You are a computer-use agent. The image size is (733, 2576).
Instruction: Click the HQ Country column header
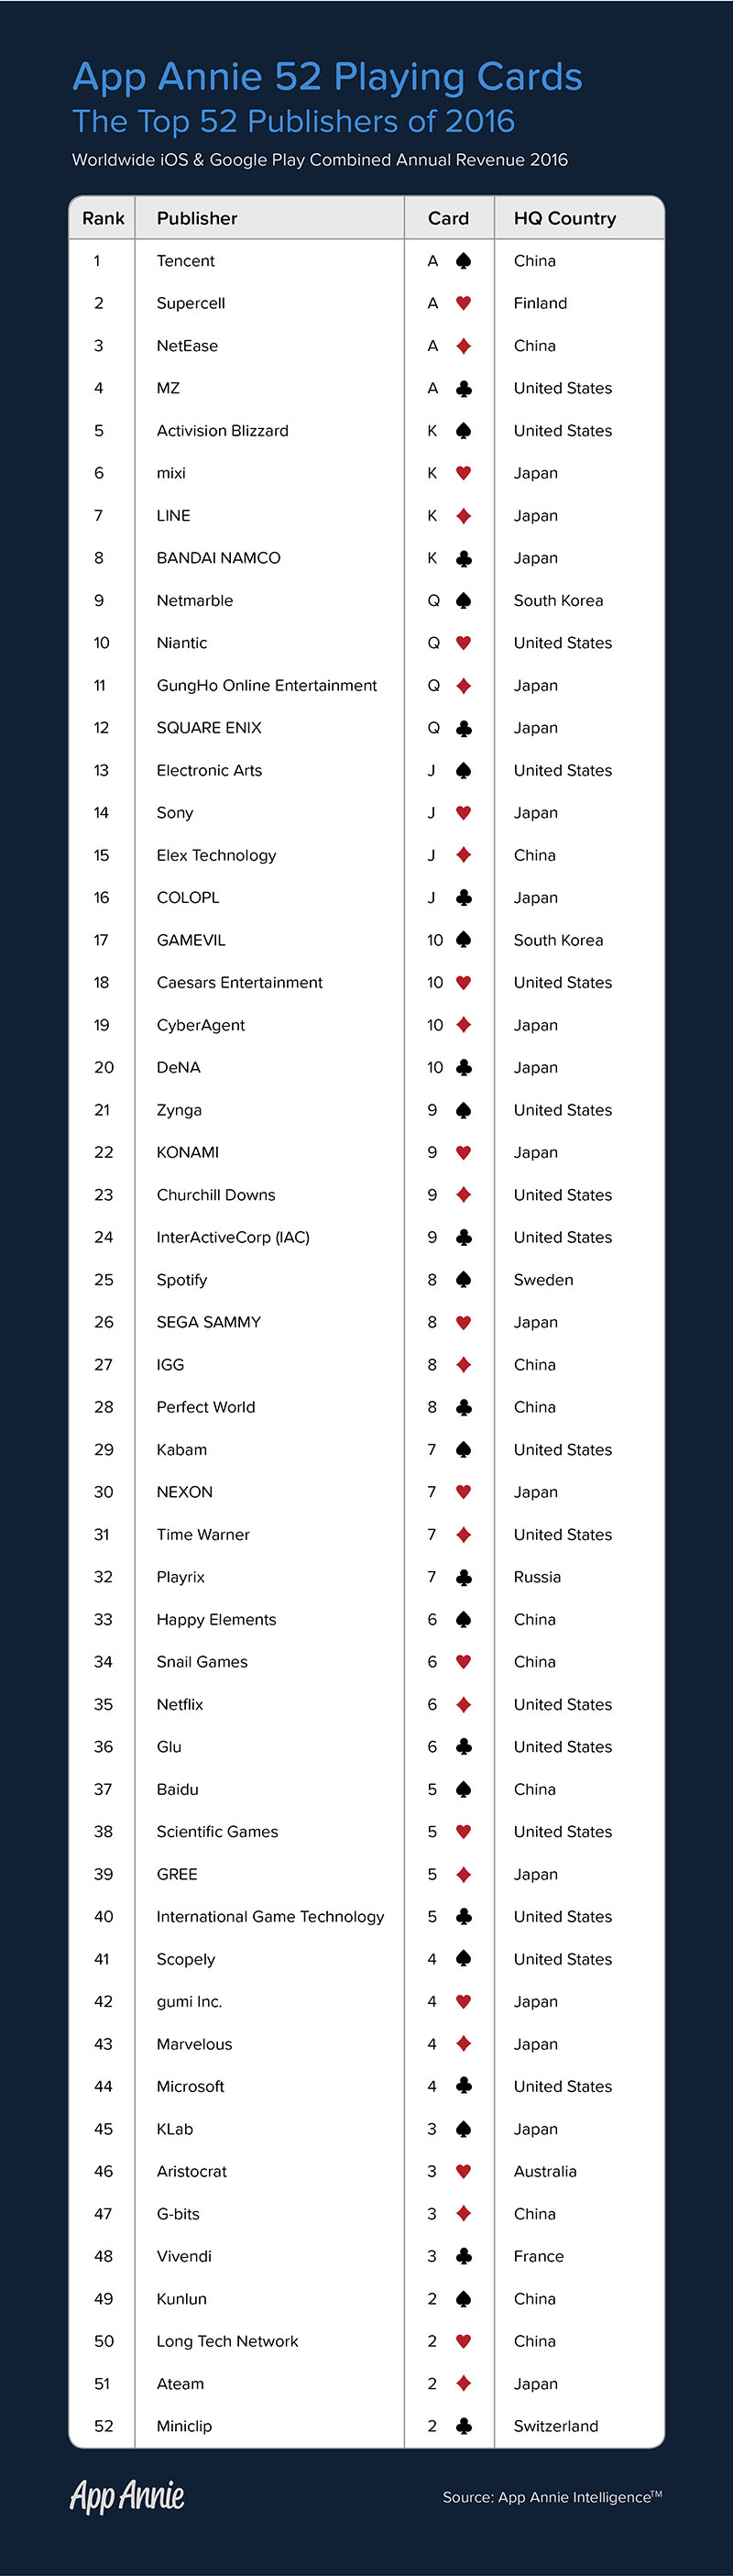pos(564,218)
